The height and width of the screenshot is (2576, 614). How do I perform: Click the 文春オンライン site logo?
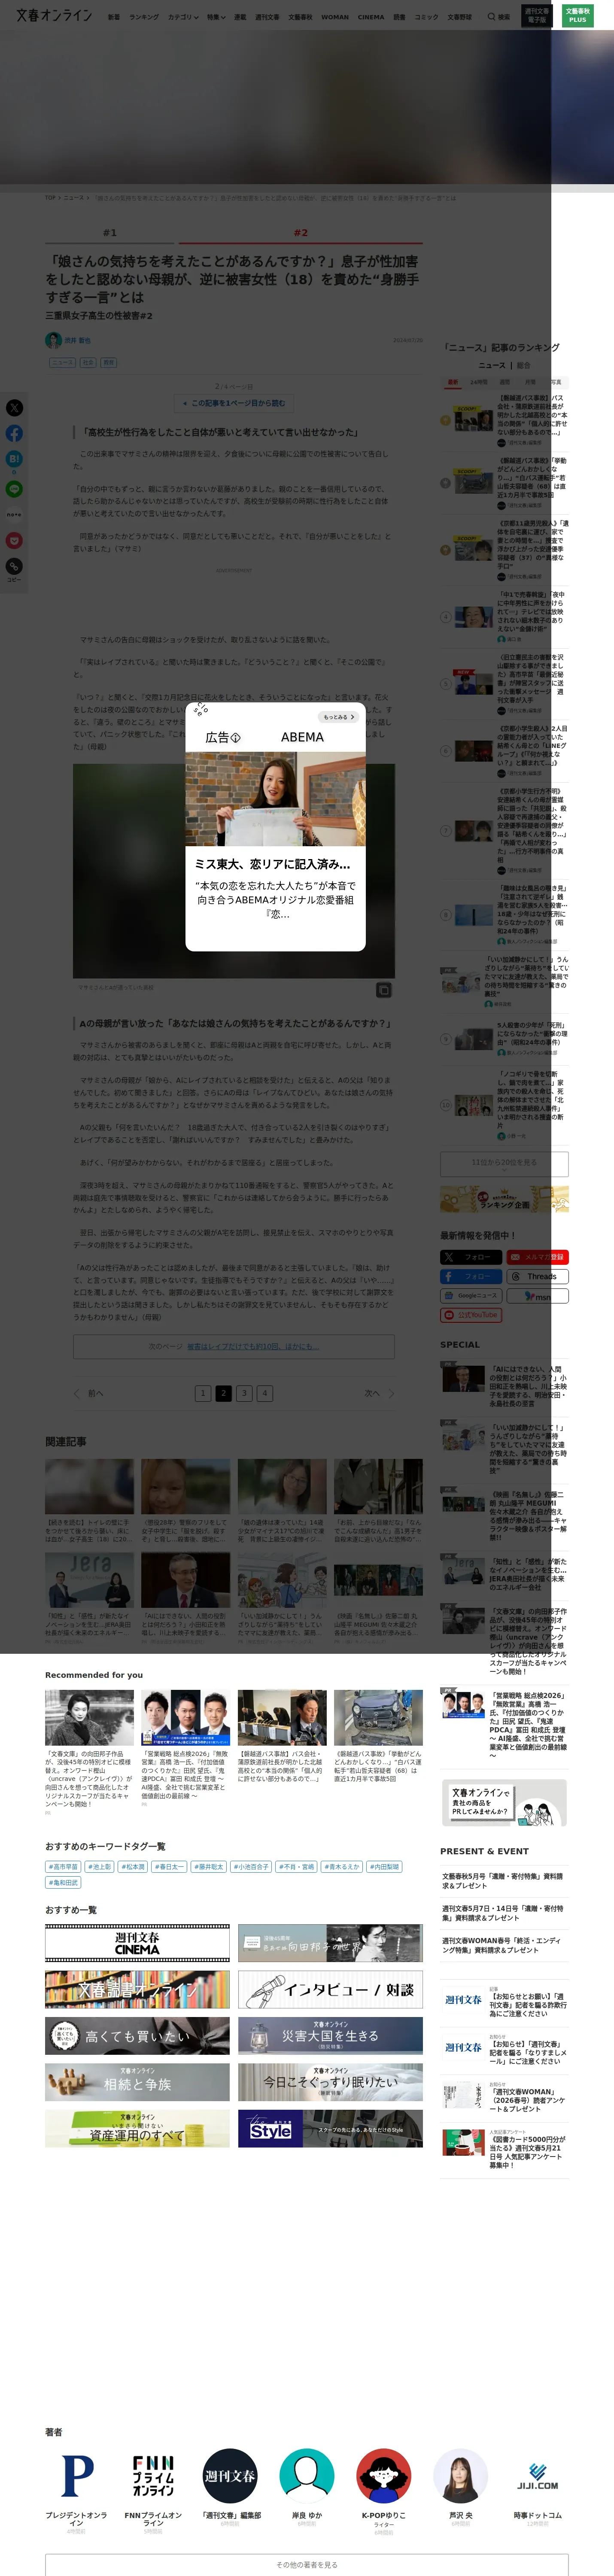click(x=54, y=16)
